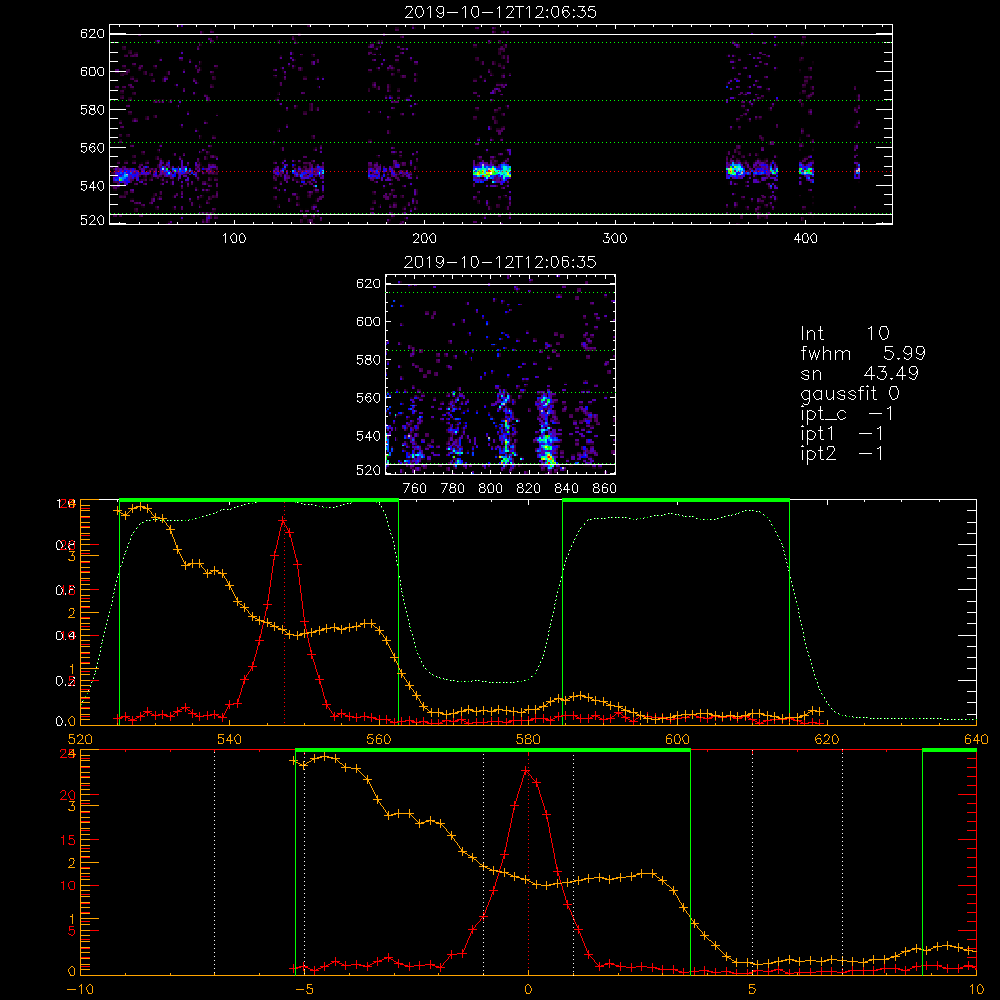
Task: Click x-axis label 400 of top plot
Action: tap(805, 239)
